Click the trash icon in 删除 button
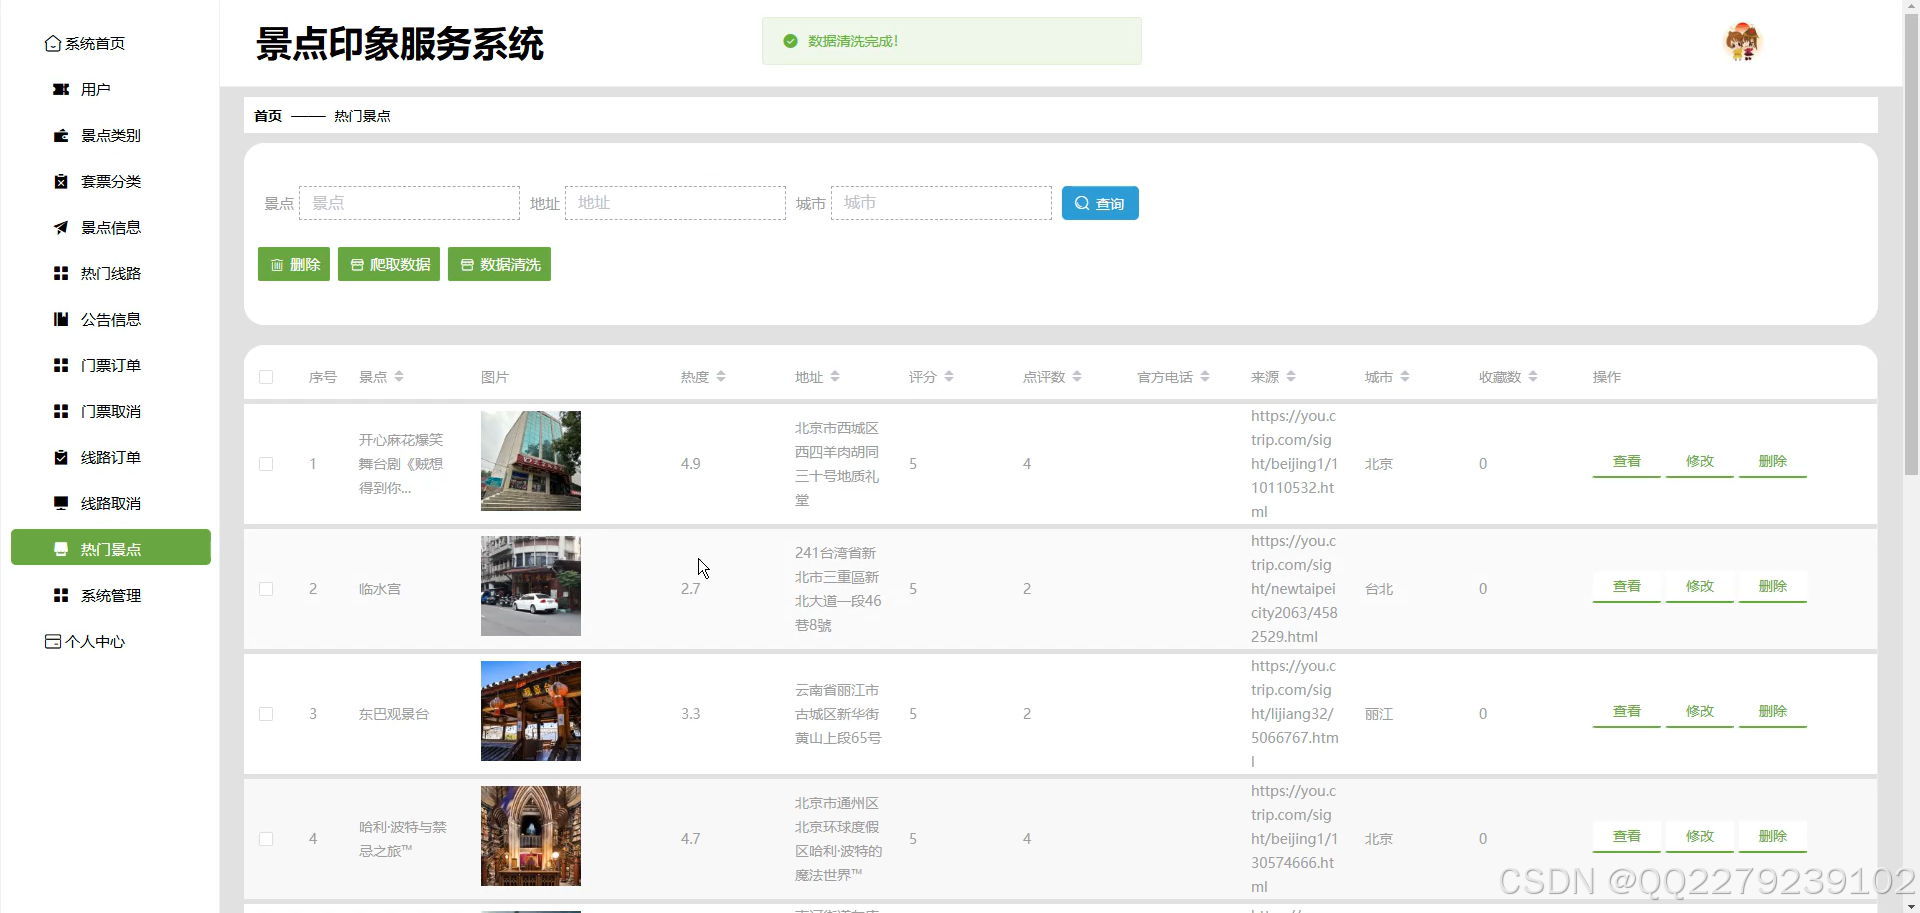Image resolution: width=1920 pixels, height=913 pixels. coord(277,265)
